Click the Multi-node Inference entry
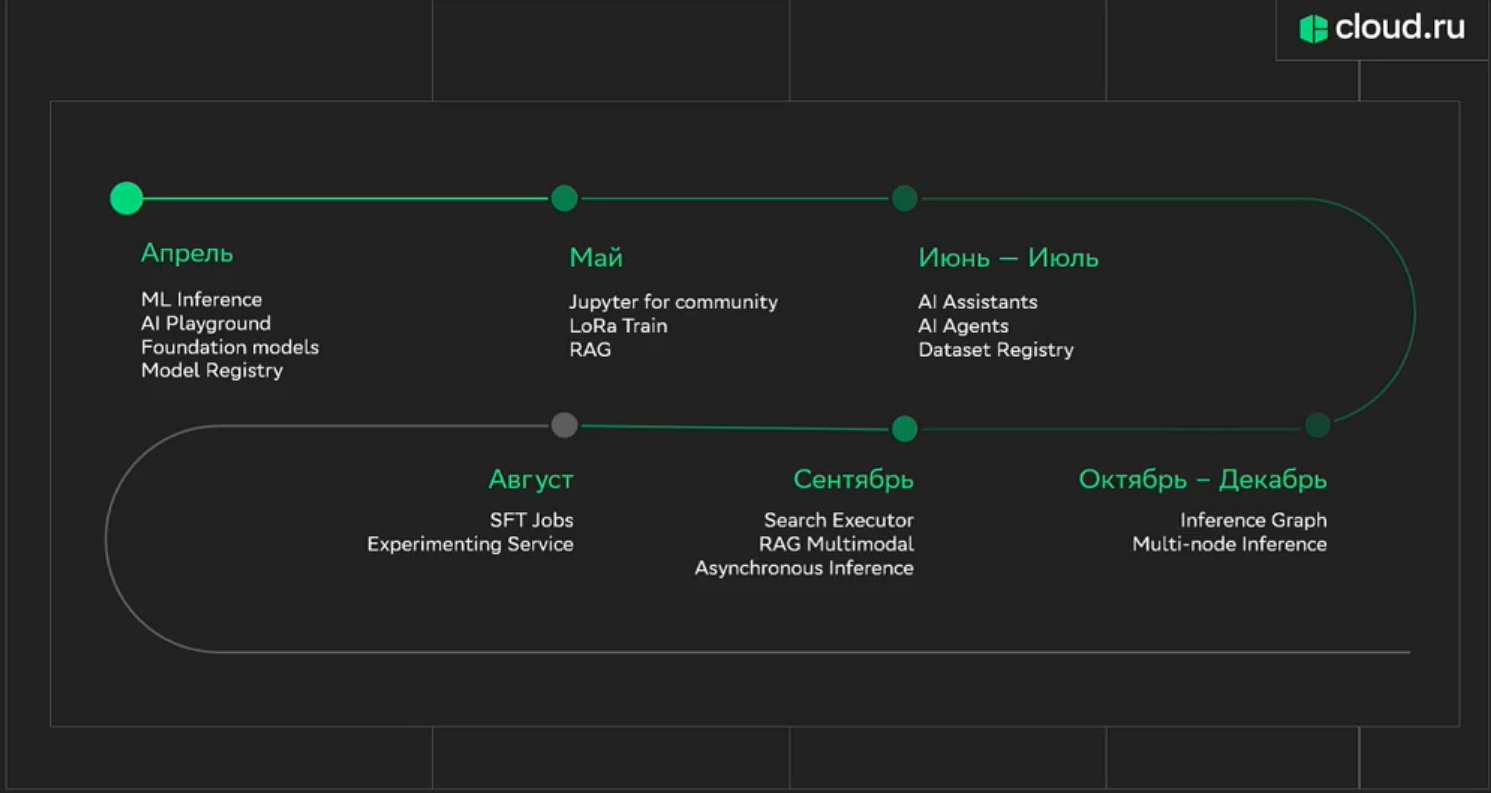 tap(1229, 544)
